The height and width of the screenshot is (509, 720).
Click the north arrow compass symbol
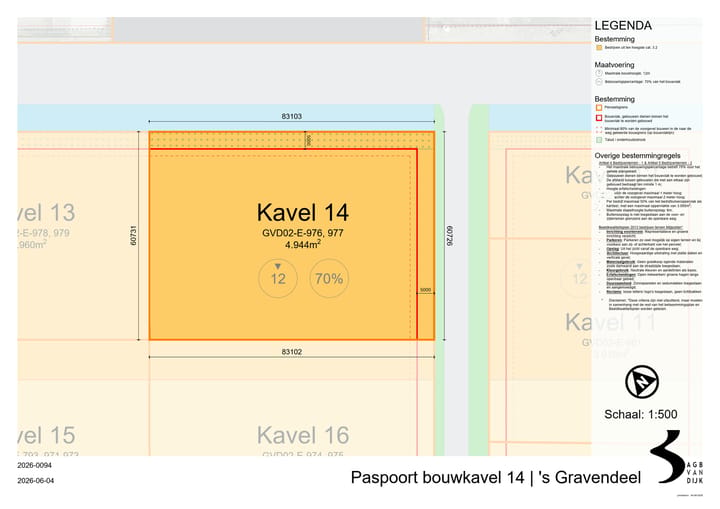click(641, 381)
